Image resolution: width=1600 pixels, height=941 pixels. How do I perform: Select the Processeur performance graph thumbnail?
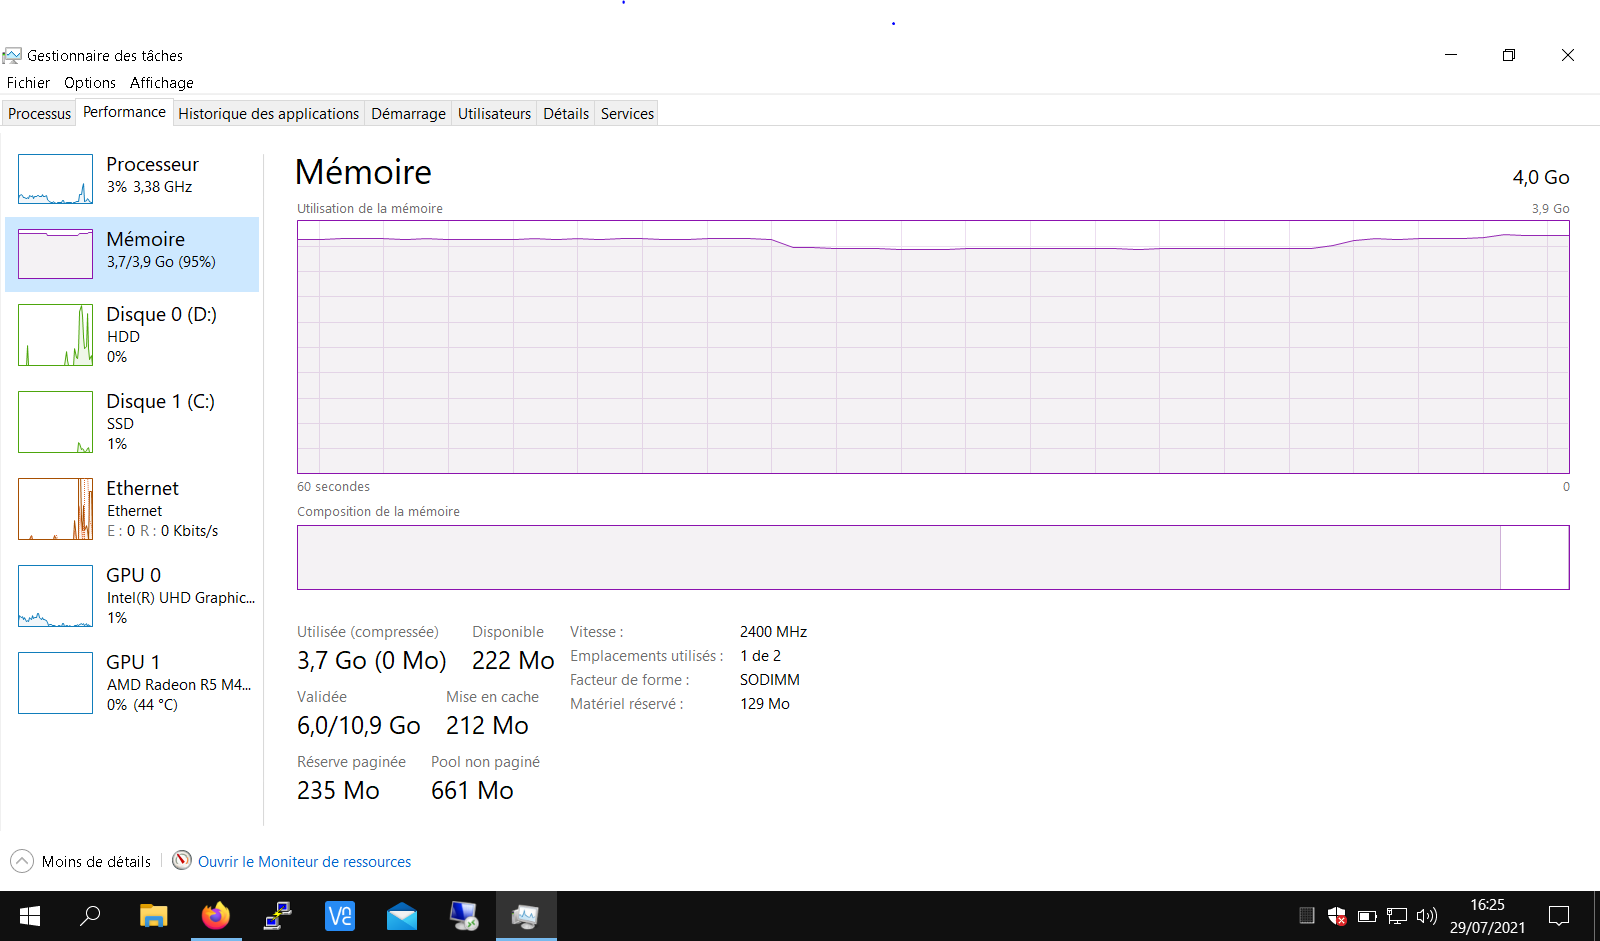coord(55,179)
